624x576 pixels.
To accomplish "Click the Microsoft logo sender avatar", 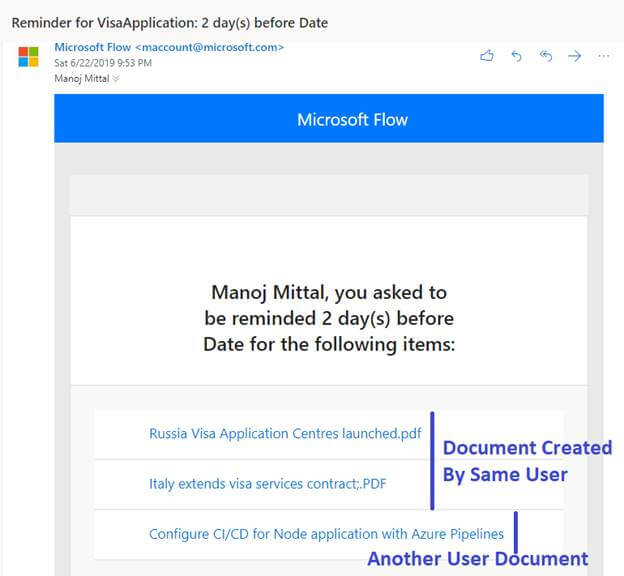I will (x=28, y=57).
